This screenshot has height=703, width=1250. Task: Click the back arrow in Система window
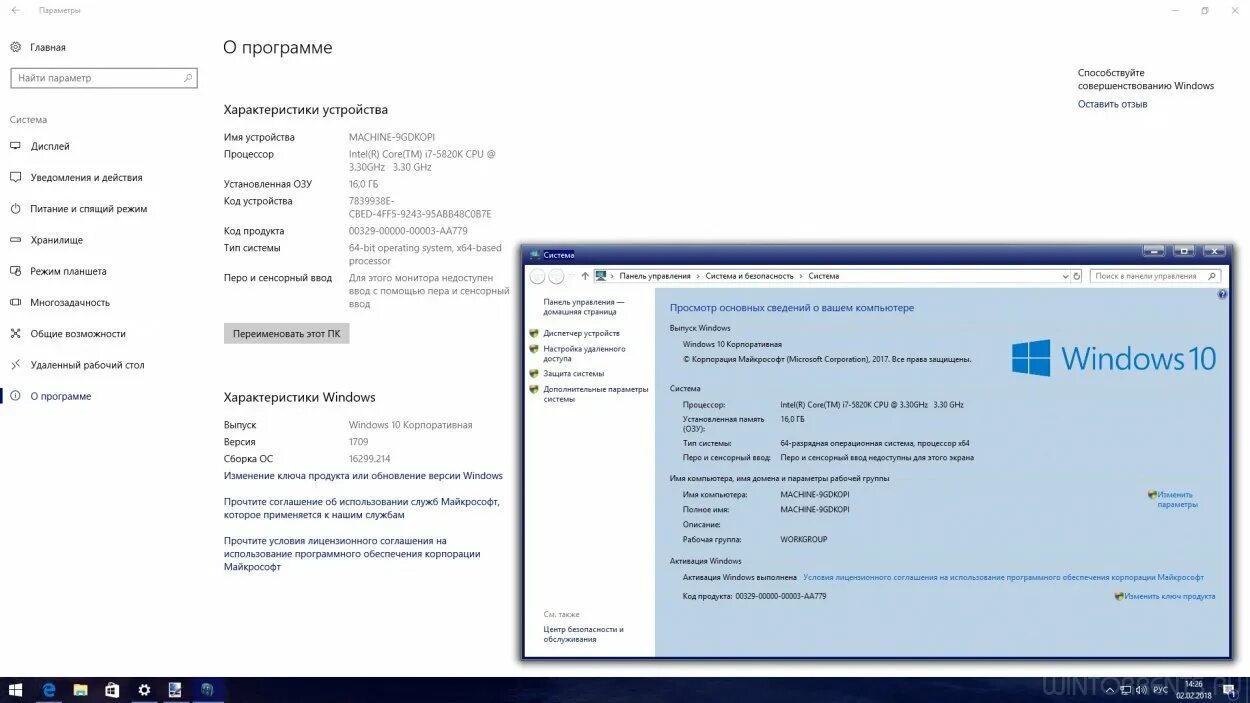[x=537, y=276]
